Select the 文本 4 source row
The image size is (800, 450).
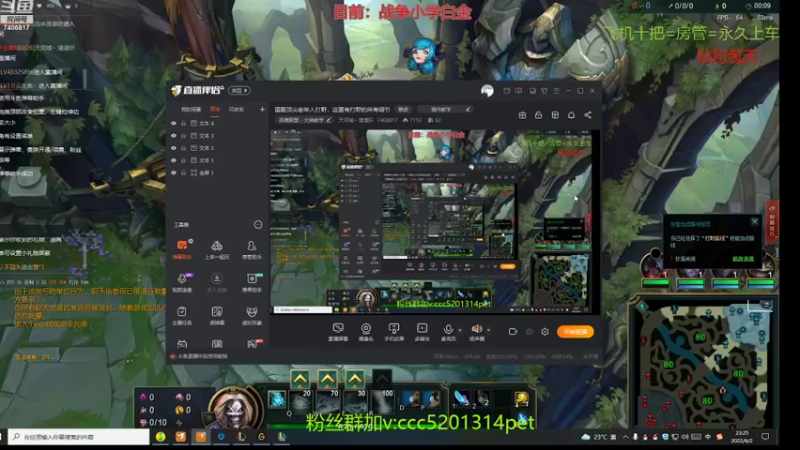218,123
